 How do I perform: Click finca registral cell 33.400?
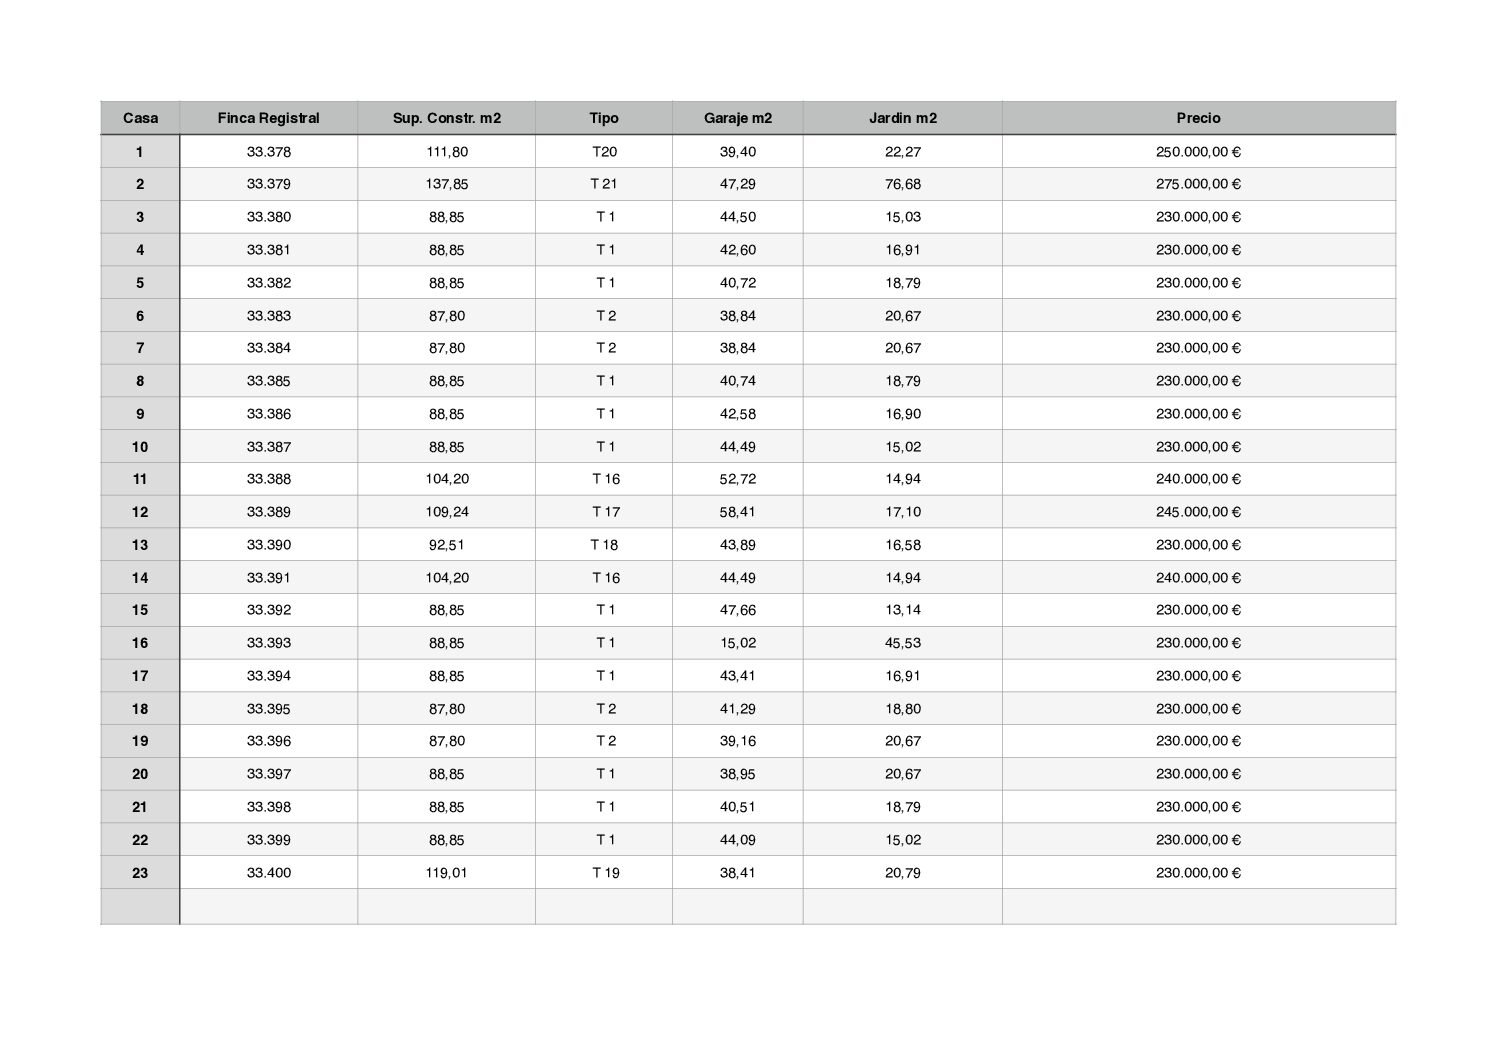click(x=268, y=873)
